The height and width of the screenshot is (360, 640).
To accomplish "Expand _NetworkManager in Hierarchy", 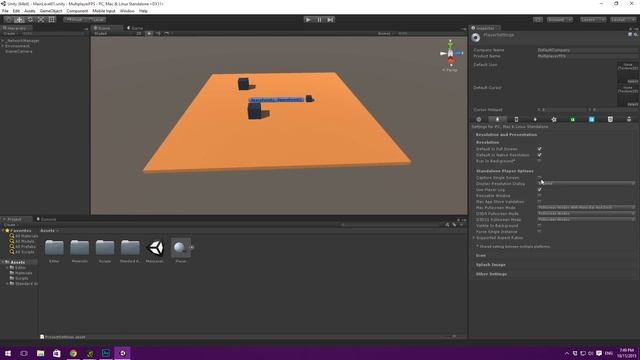I will coord(3,41).
